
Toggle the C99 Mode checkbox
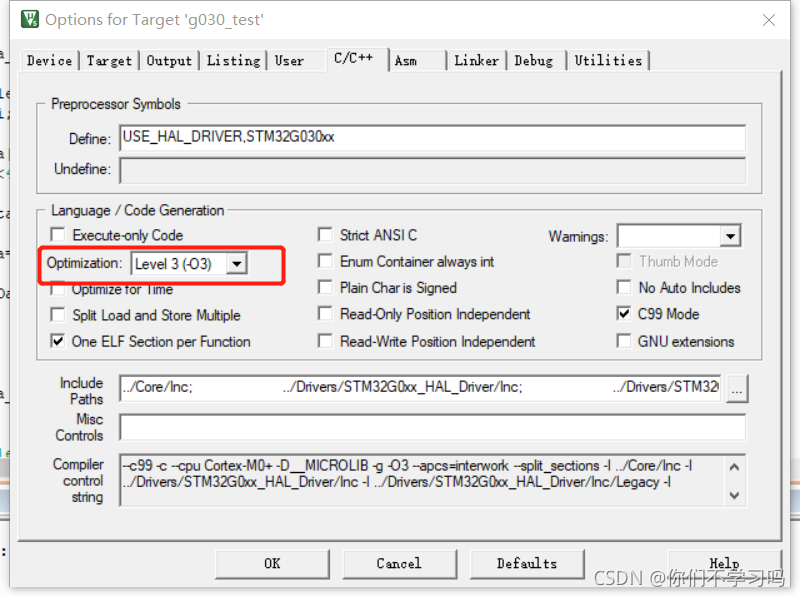(x=623, y=313)
